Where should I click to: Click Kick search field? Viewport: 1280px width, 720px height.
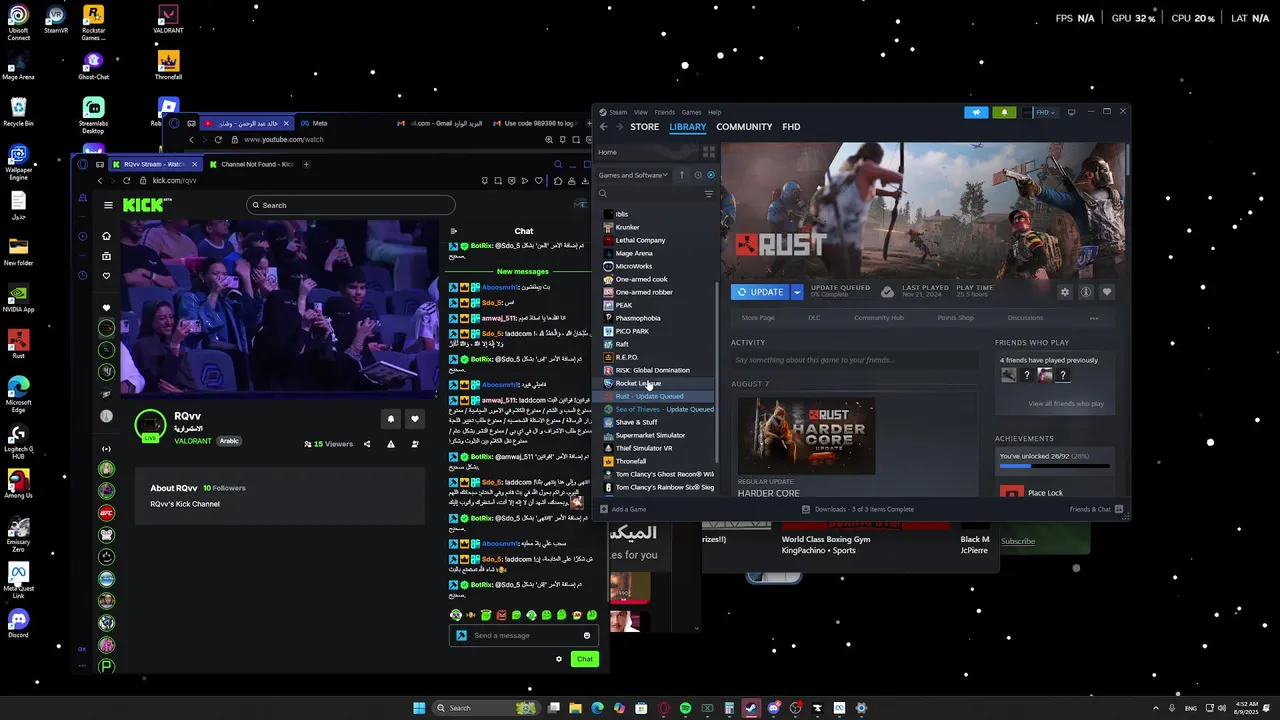click(351, 205)
